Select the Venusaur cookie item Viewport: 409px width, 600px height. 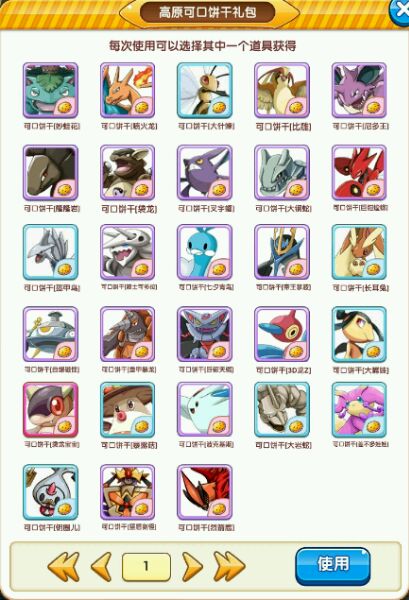51,91
